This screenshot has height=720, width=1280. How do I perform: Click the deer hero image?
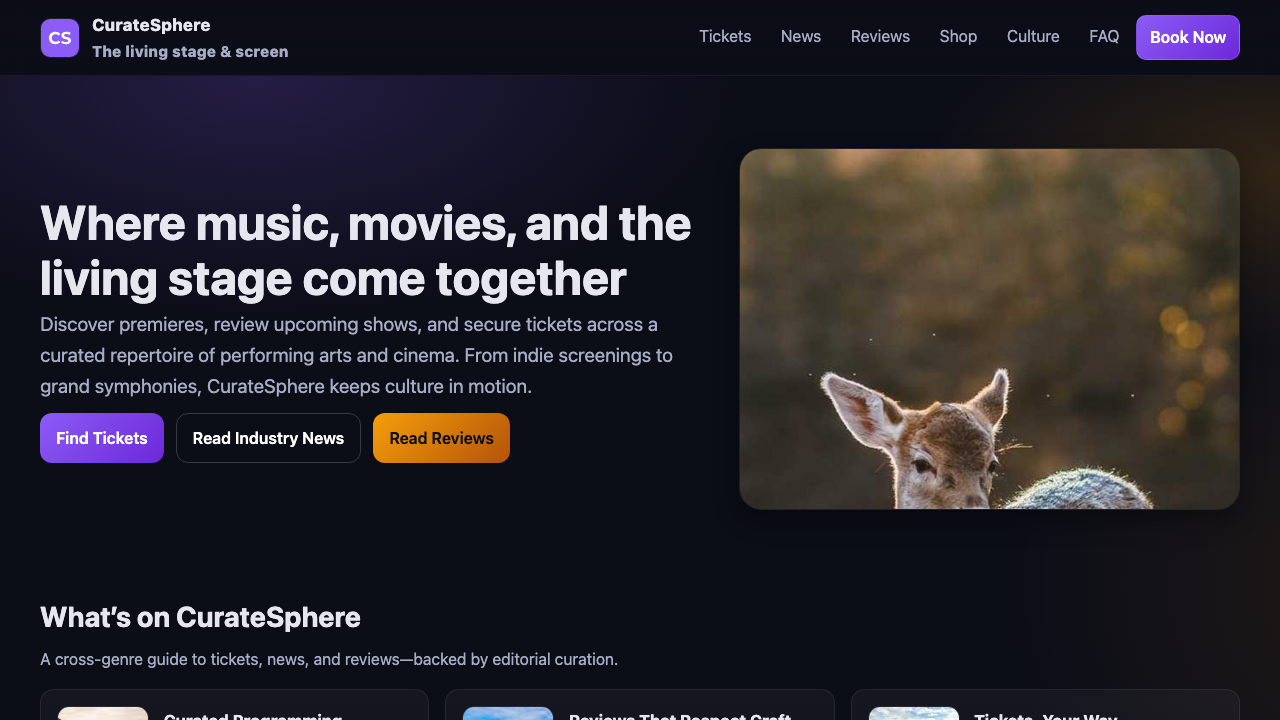point(989,328)
